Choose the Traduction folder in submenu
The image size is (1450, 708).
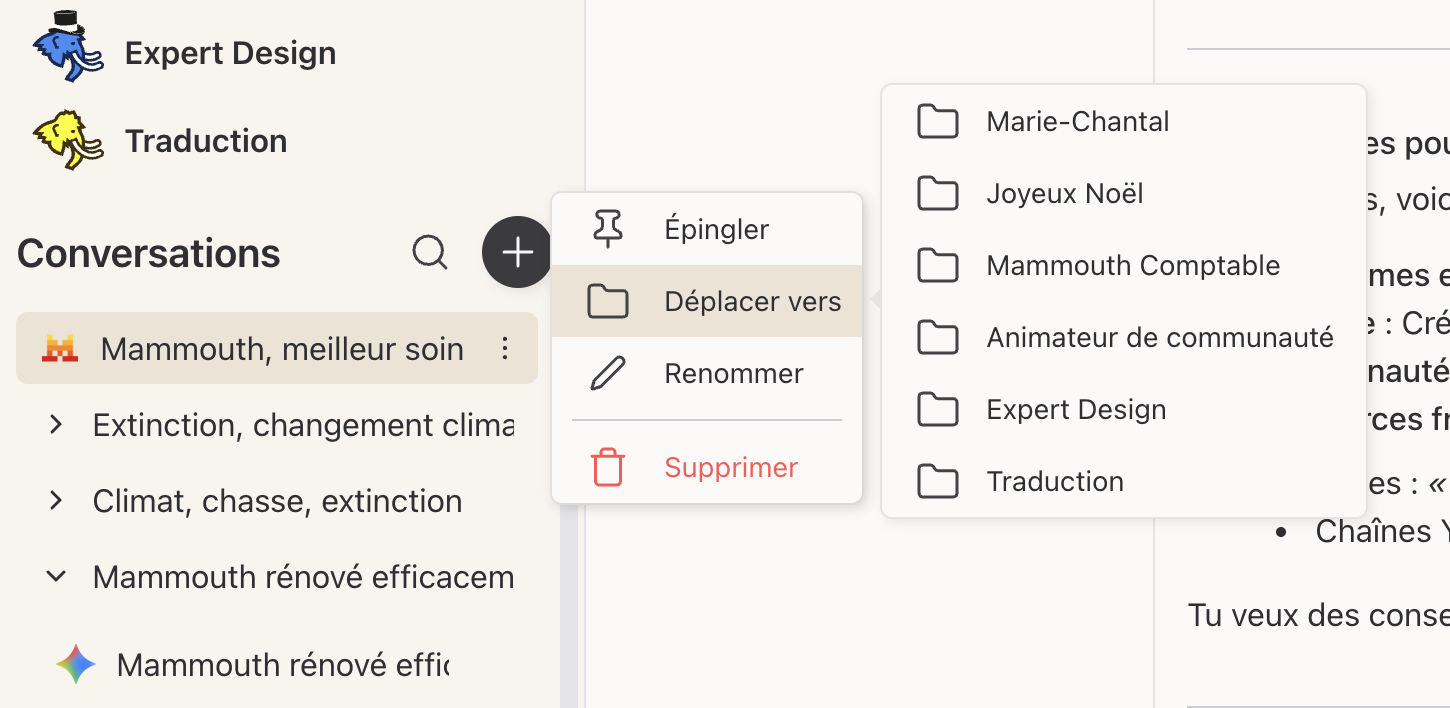pos(1054,482)
